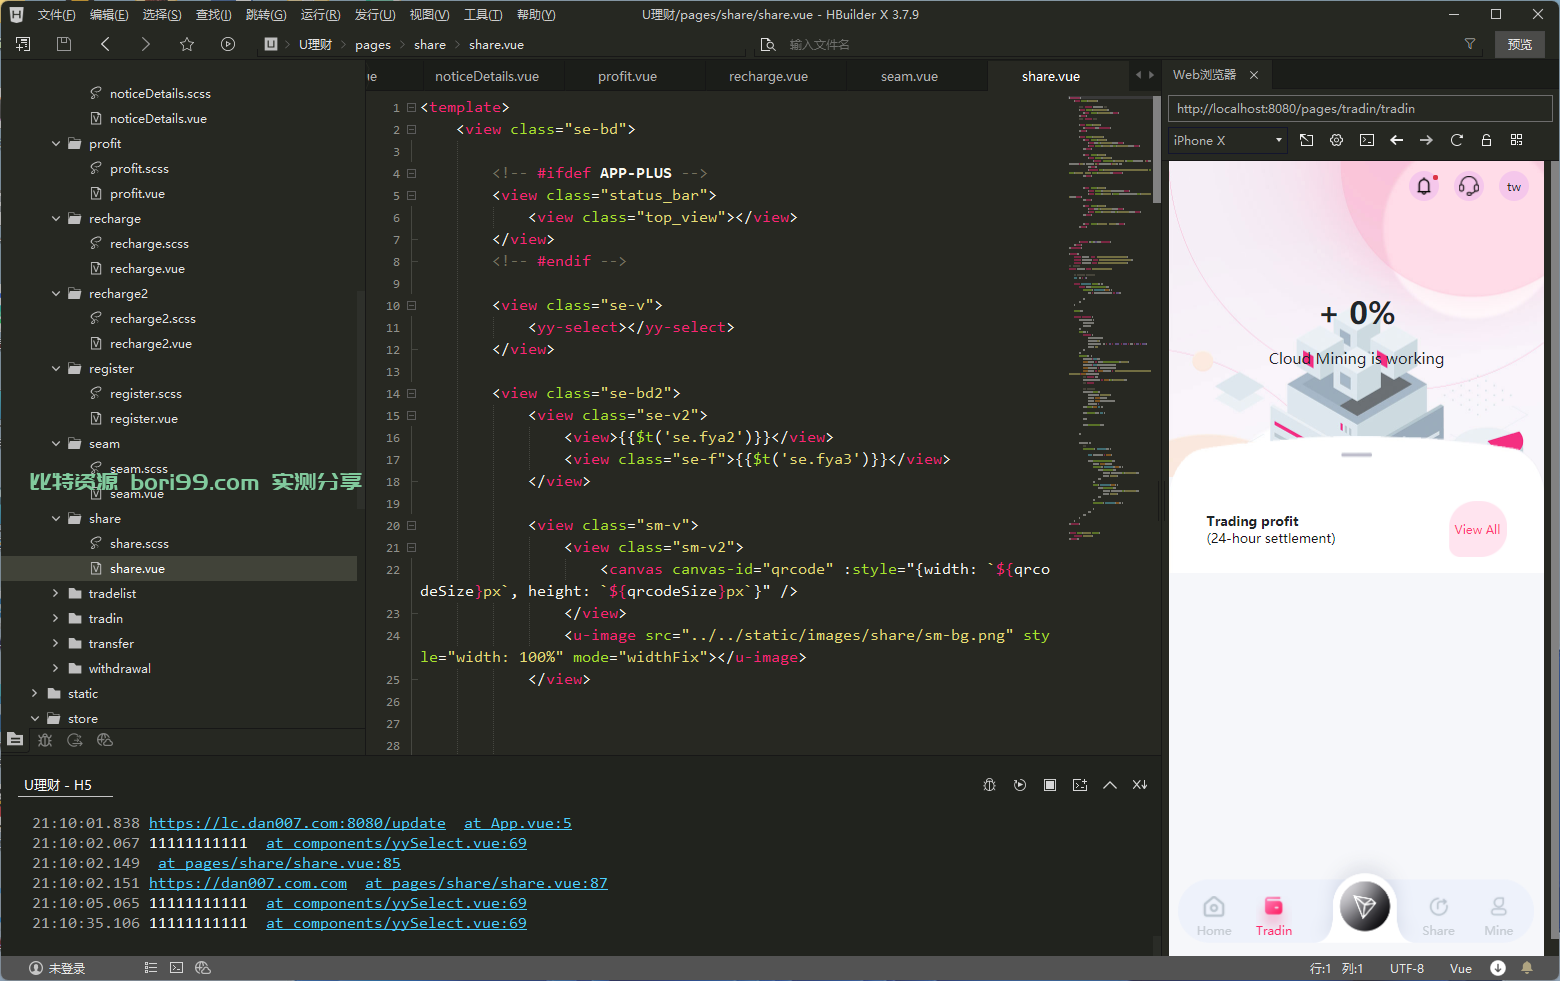Click the bookmark star icon
Viewport: 1560px width, 981px height.
[187, 44]
